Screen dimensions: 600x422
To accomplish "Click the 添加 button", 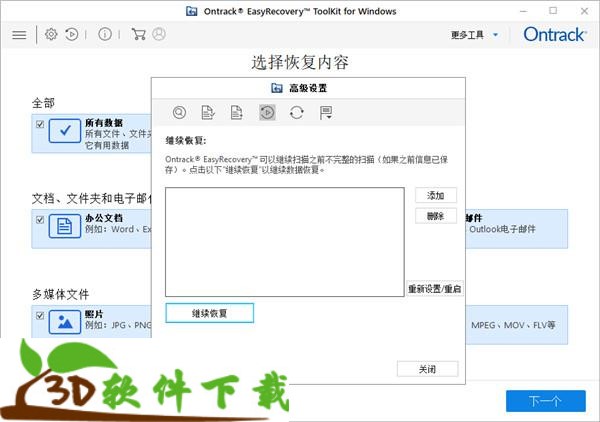I will (436, 196).
